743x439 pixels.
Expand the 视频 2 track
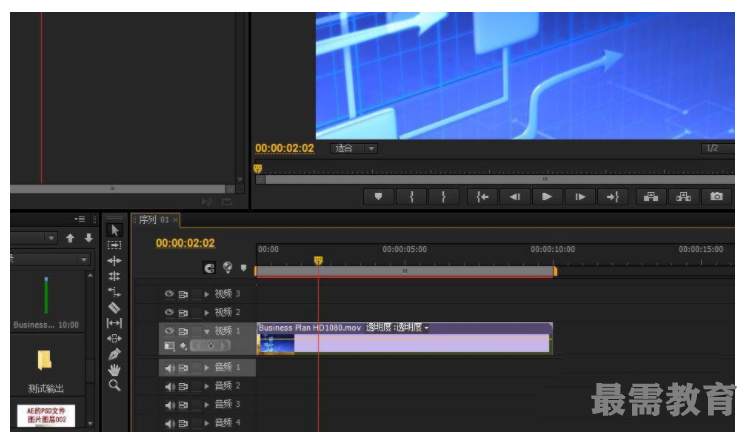207,313
